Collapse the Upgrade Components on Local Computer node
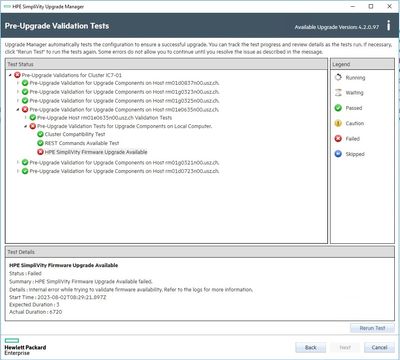The width and height of the screenshot is (400, 360). click(26, 126)
